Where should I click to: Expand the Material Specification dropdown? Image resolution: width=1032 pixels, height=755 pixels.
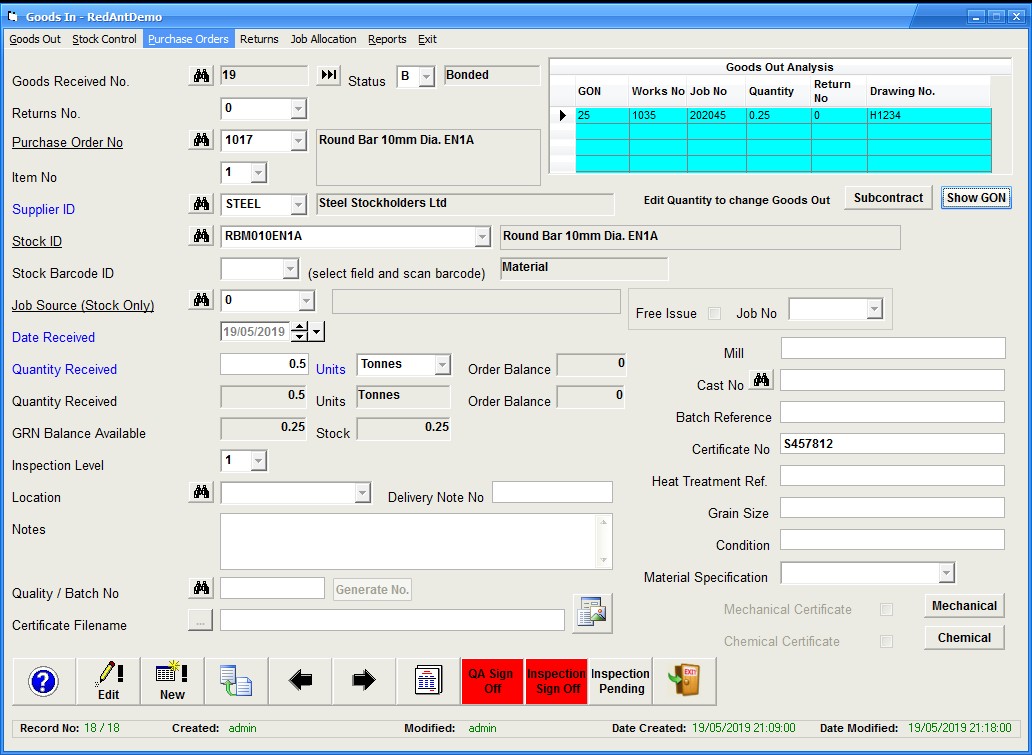click(945, 573)
